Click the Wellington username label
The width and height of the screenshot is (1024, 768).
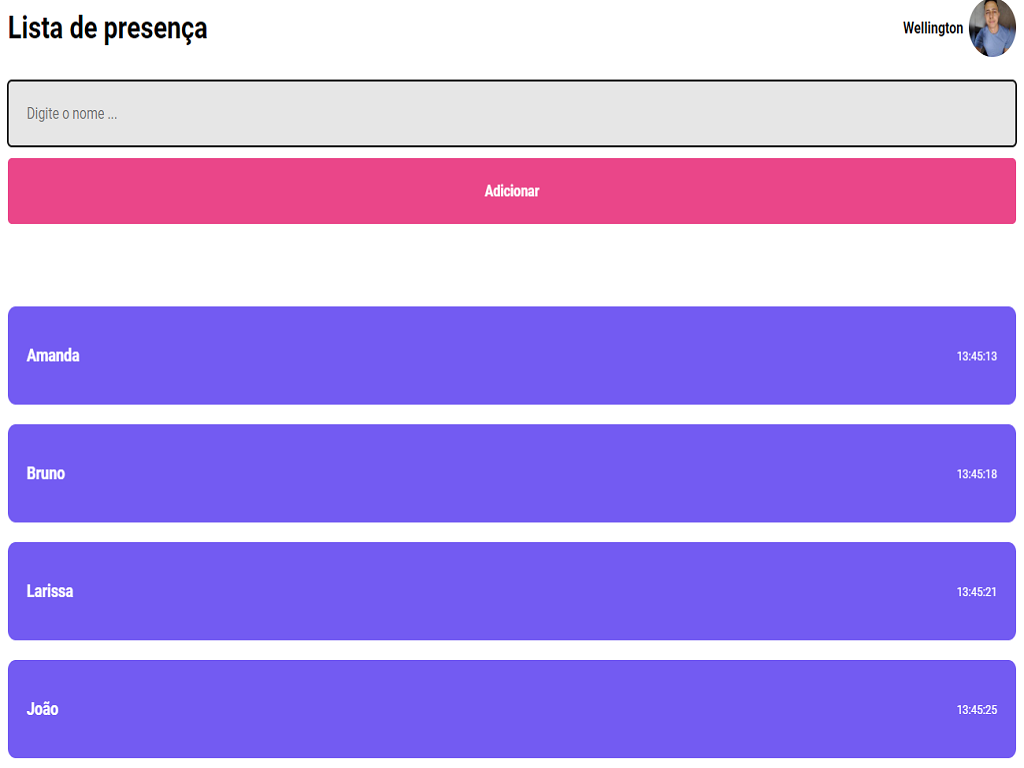933,28
